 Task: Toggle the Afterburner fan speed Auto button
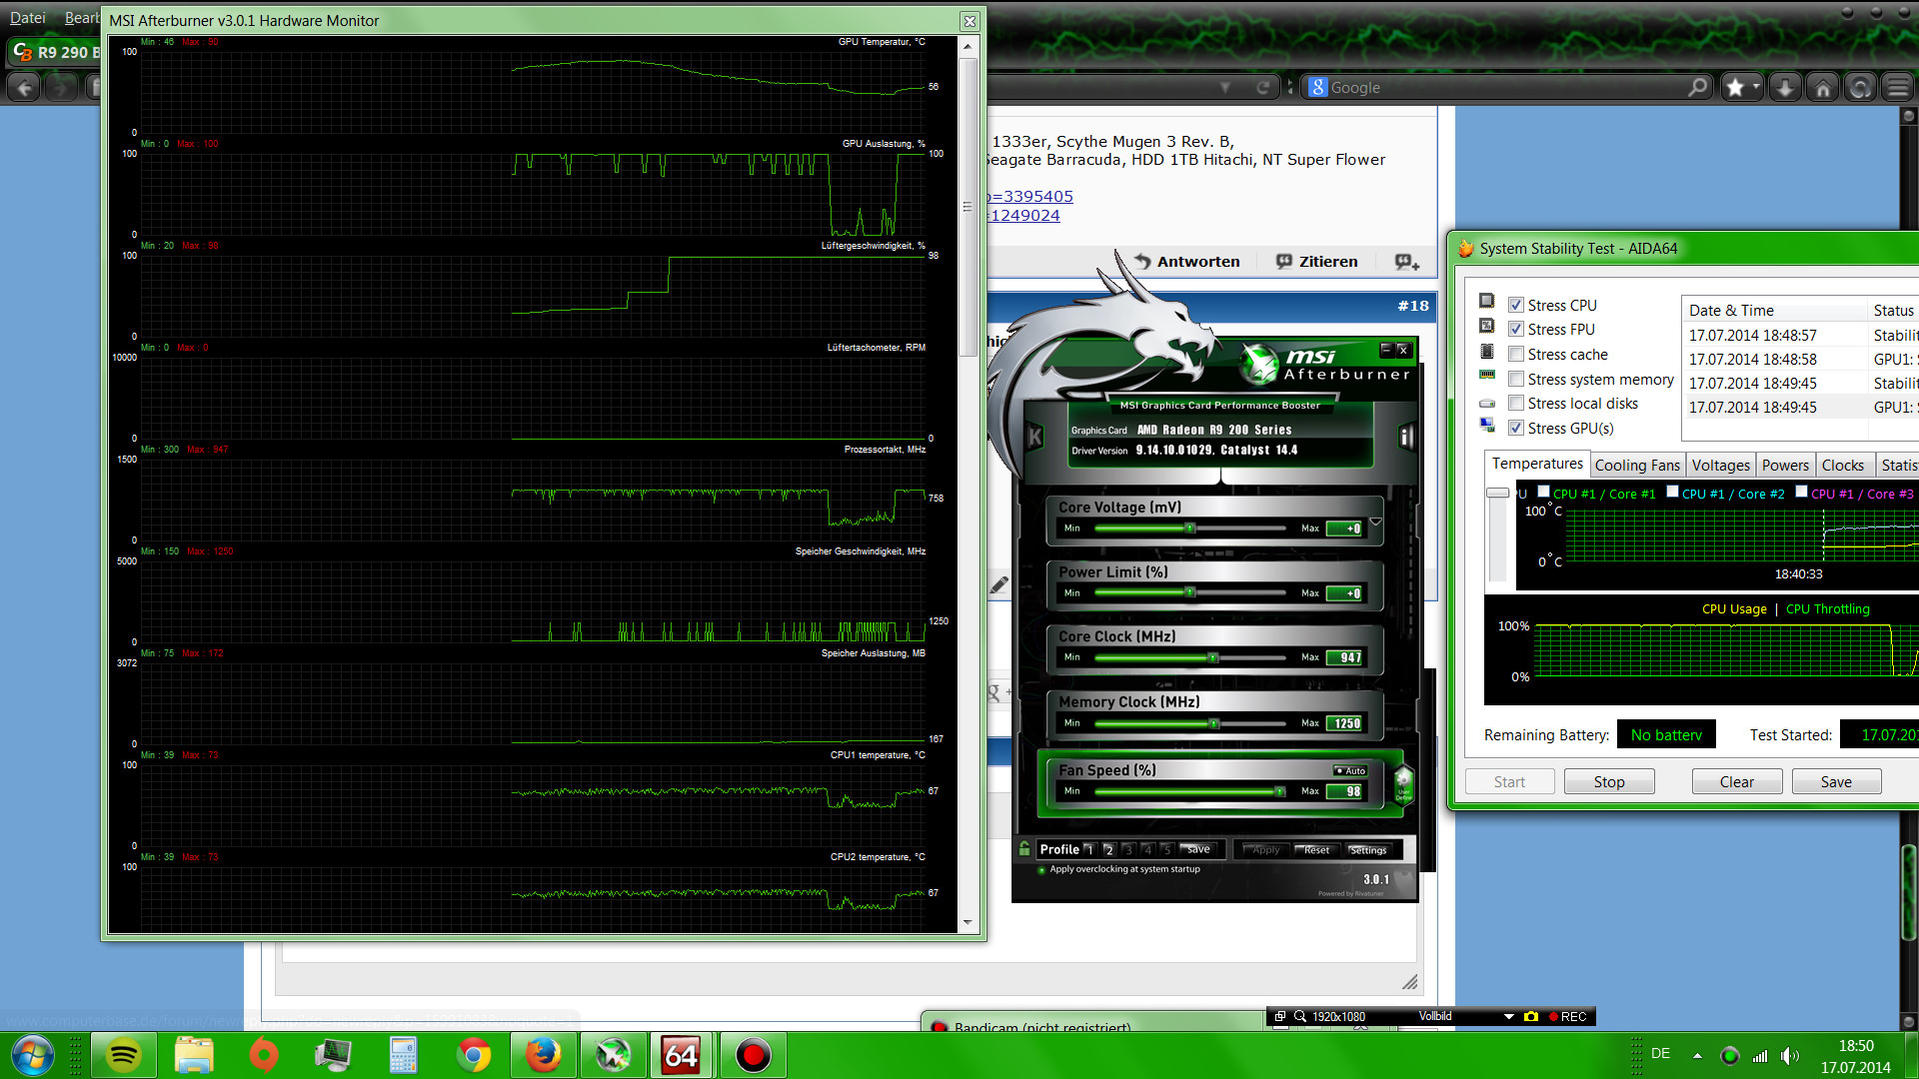click(x=1350, y=771)
